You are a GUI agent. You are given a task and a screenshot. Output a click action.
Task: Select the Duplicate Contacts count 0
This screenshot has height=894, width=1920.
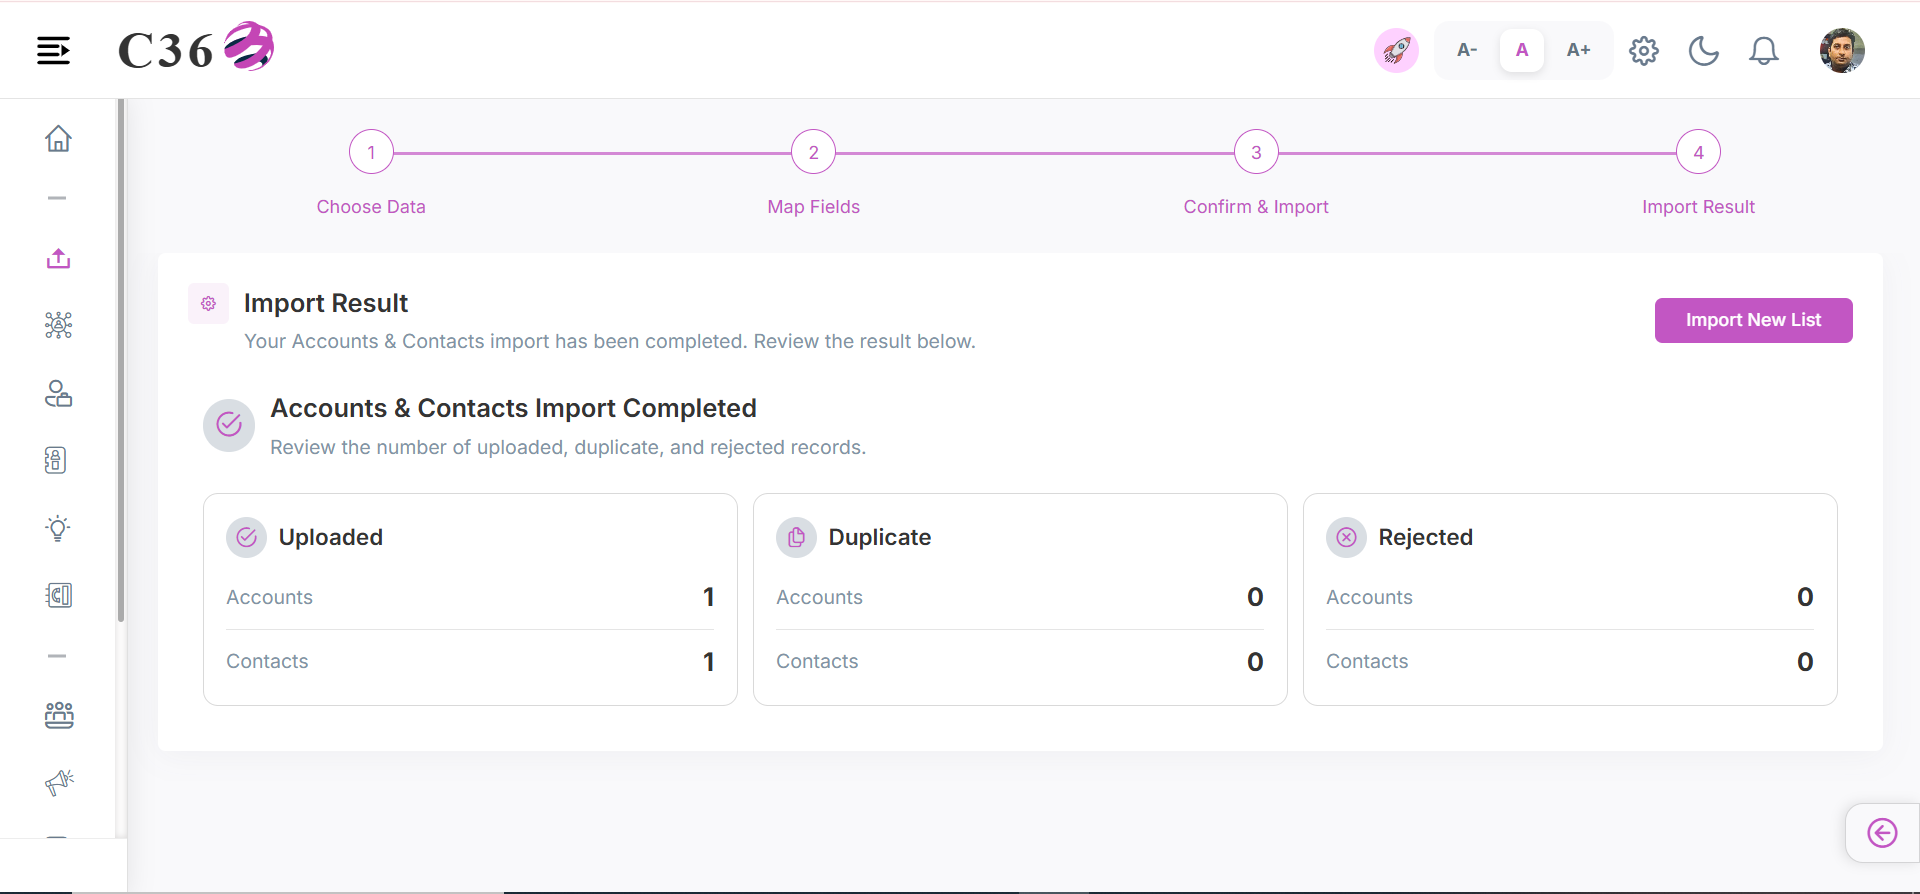point(1255,662)
